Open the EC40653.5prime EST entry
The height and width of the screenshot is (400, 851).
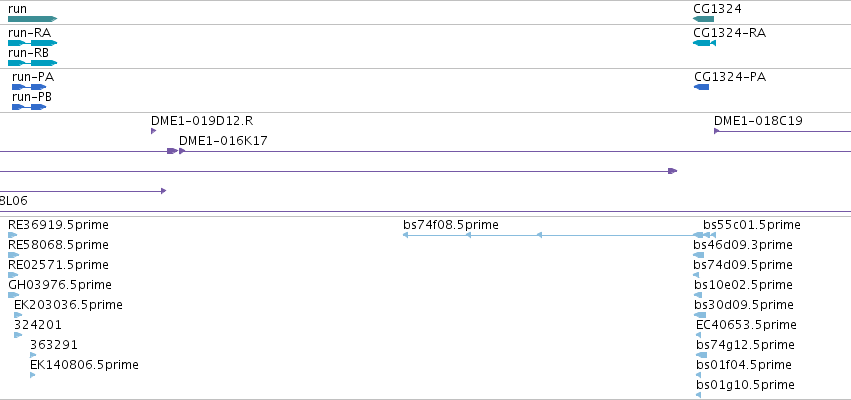(746, 325)
